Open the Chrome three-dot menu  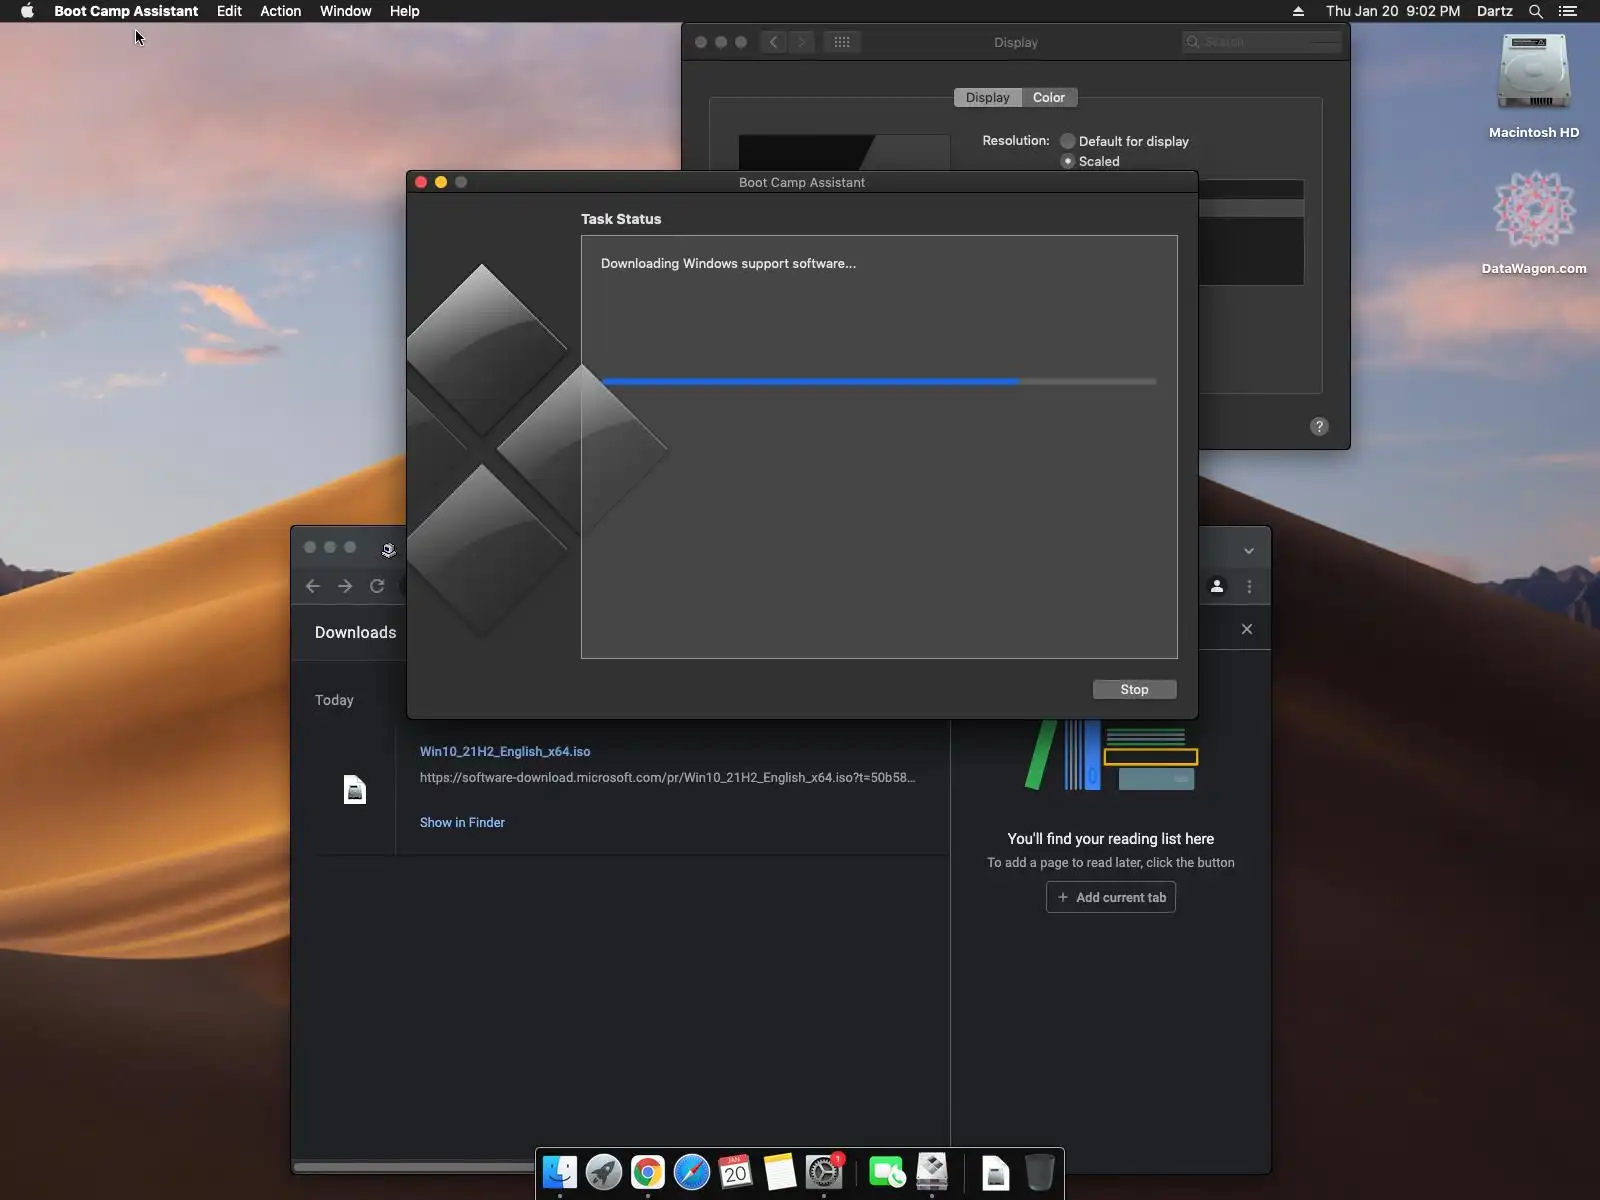coord(1249,586)
